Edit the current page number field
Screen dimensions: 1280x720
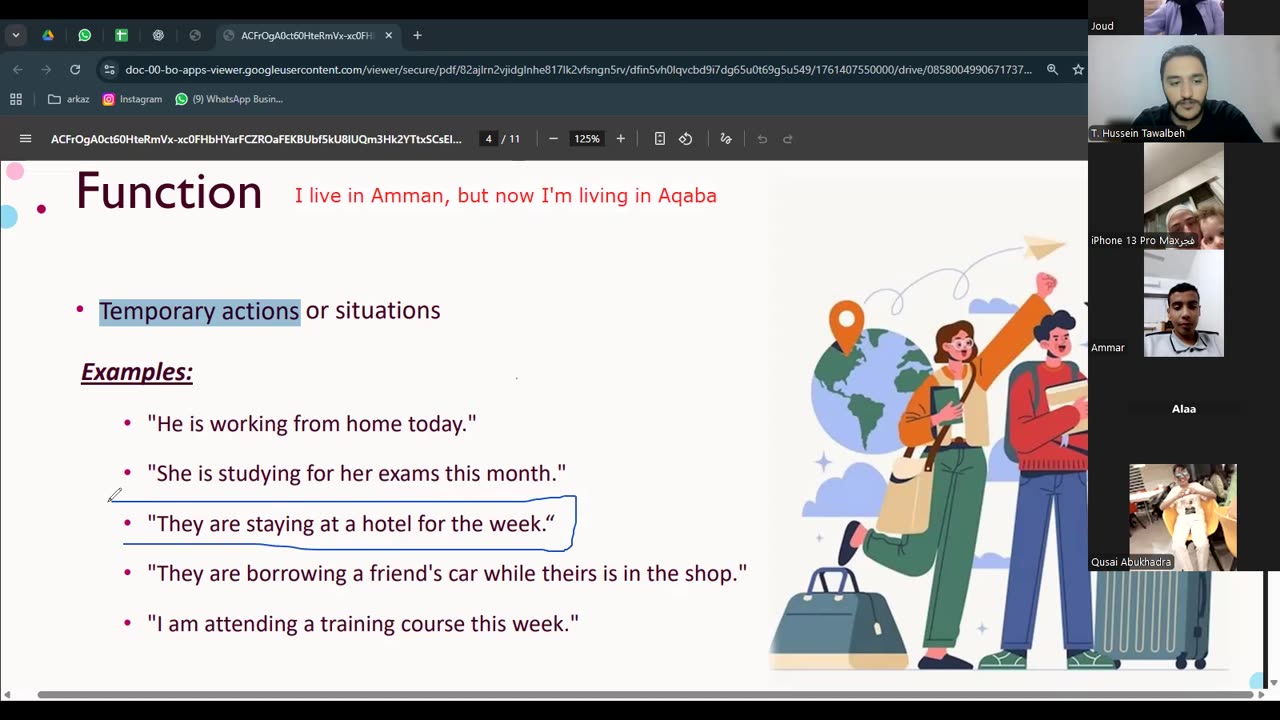[x=488, y=139]
